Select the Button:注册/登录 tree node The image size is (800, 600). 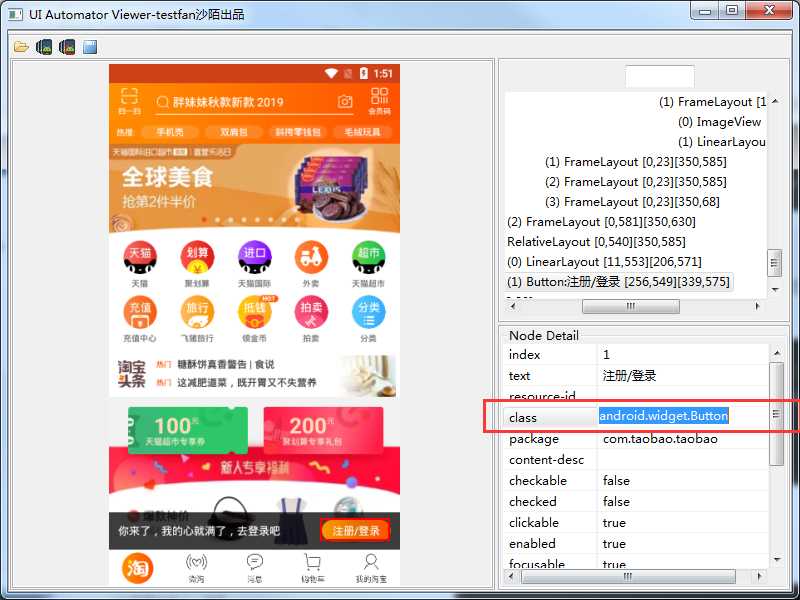pyautogui.click(x=618, y=282)
